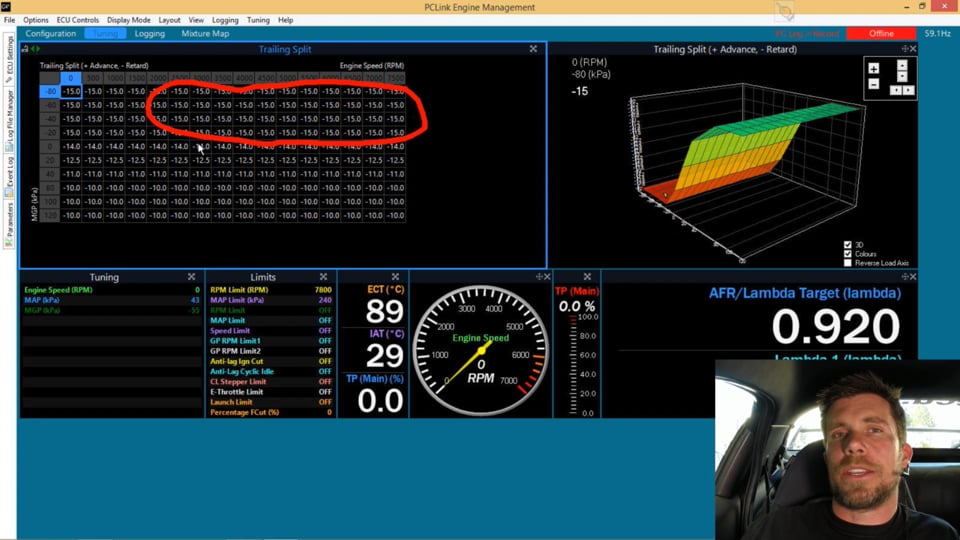This screenshot has width=960, height=540.
Task: Select the Anti-lag Ign Cut row
Action: click(x=271, y=361)
